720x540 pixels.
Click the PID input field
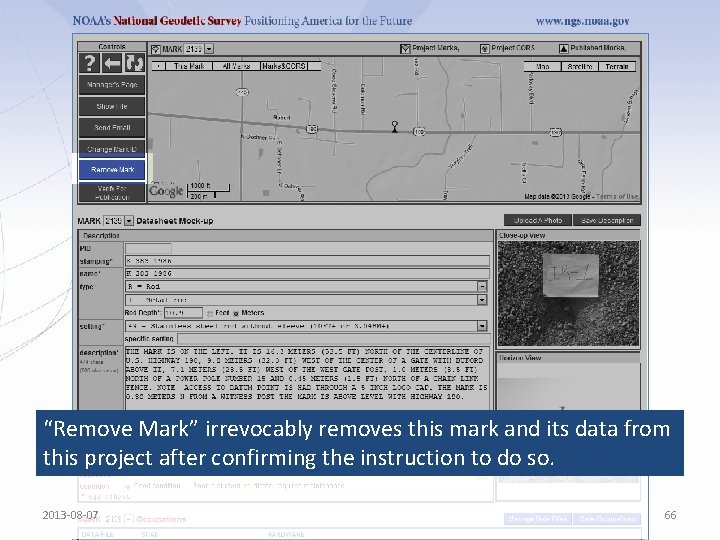[x=148, y=248]
